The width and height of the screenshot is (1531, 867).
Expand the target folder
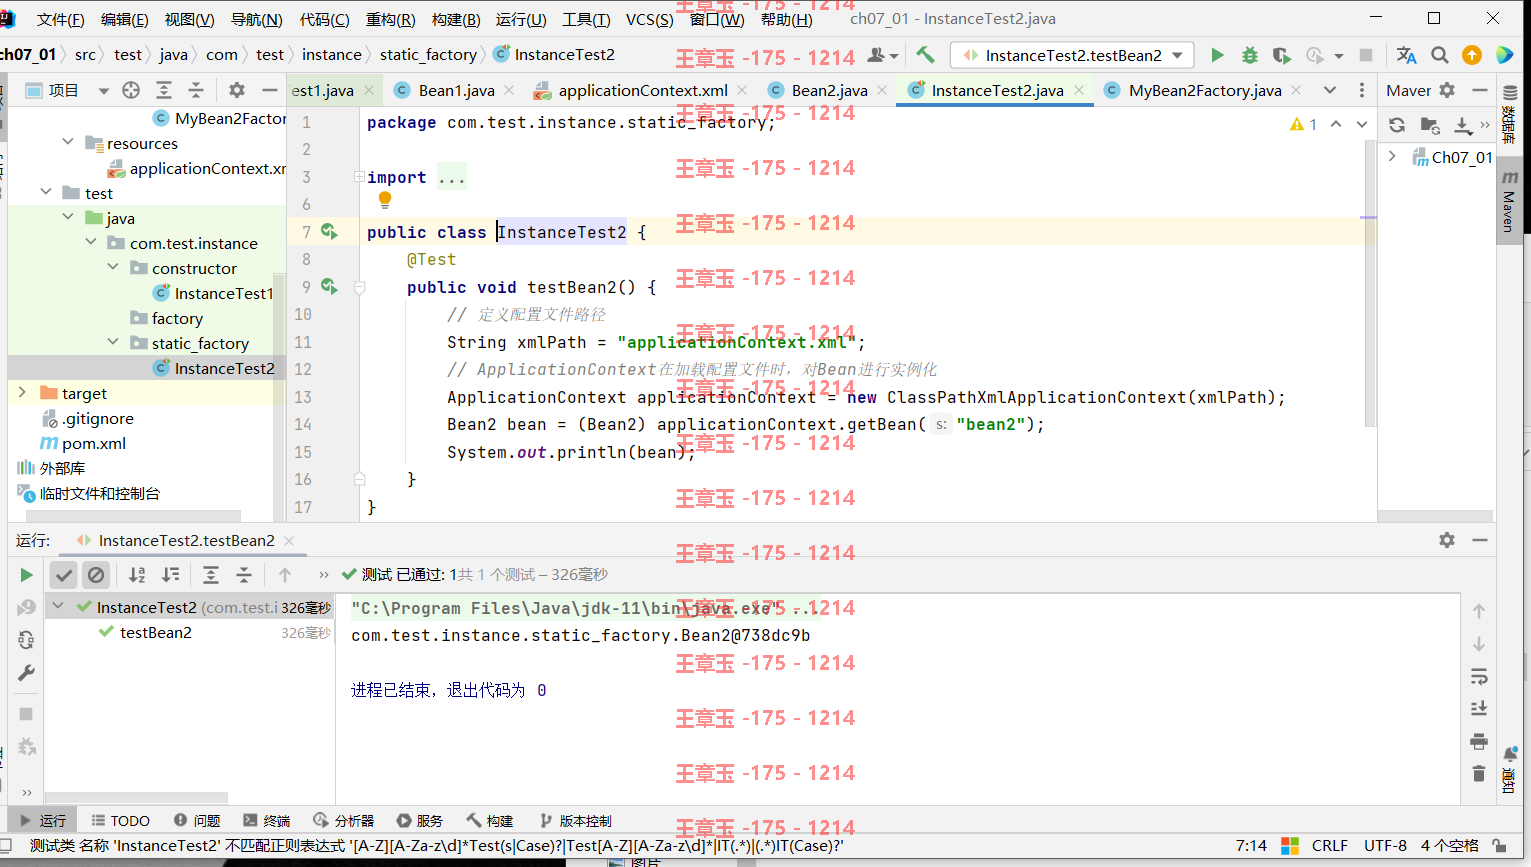tap(22, 392)
